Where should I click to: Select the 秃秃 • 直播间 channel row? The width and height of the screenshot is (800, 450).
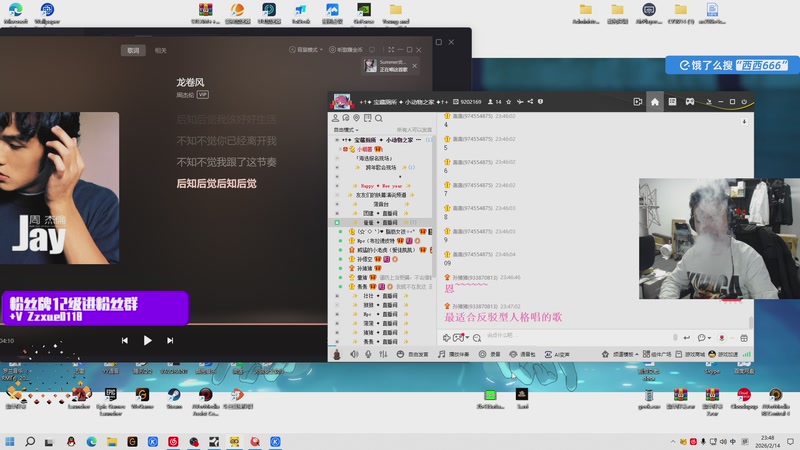[x=381, y=342]
